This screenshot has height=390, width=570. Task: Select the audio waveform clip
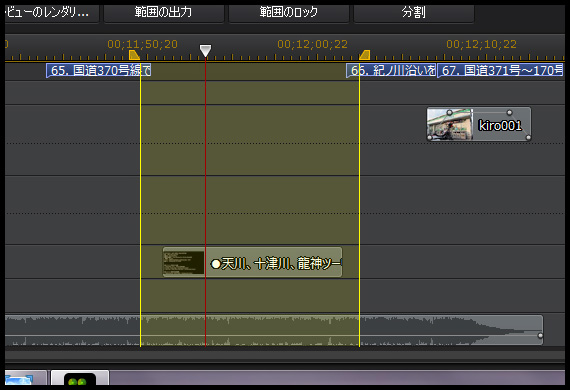(x=274, y=330)
